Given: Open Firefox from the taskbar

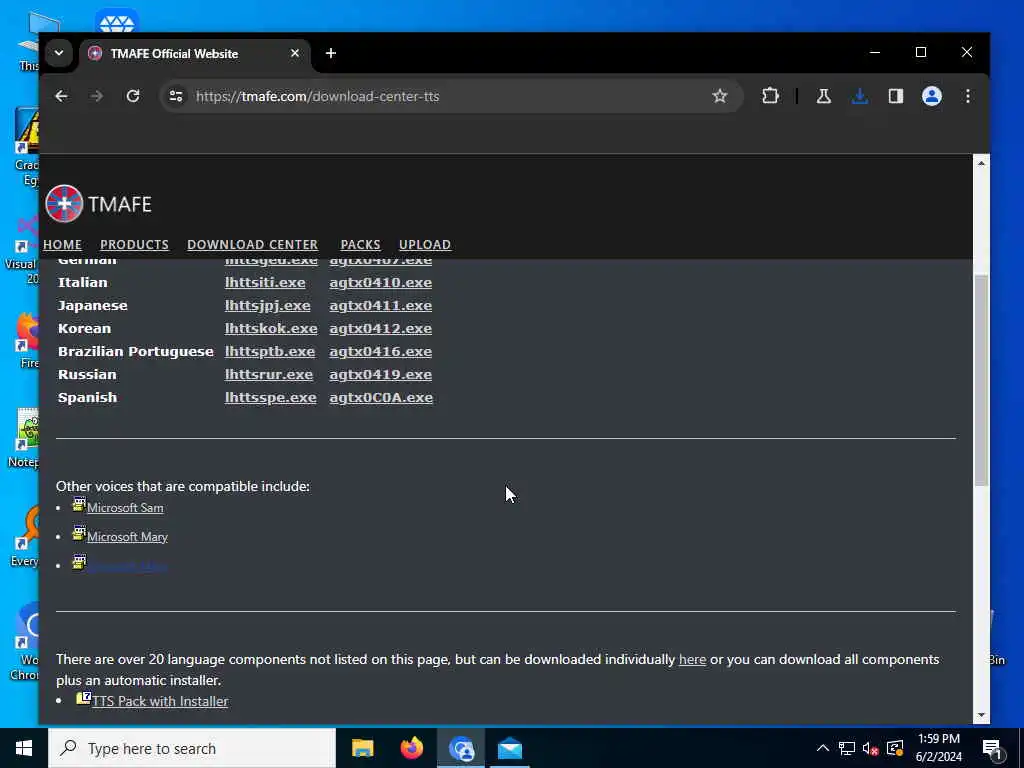Looking at the screenshot, I should (x=411, y=748).
